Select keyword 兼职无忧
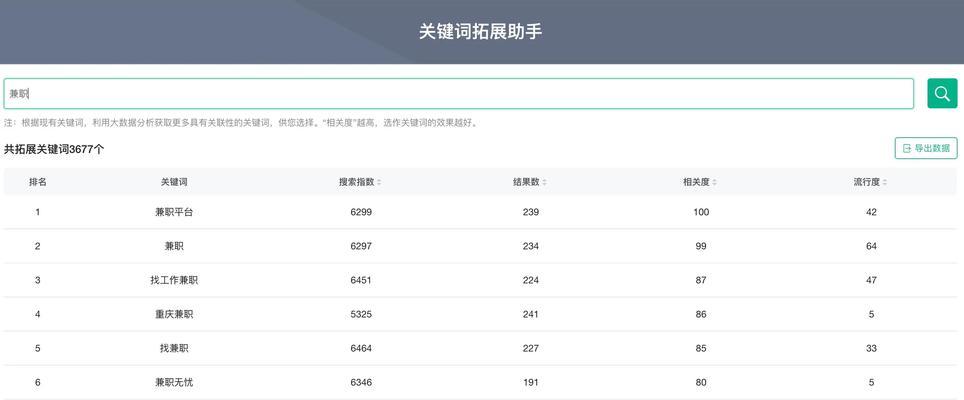This screenshot has width=964, height=400. (174, 382)
